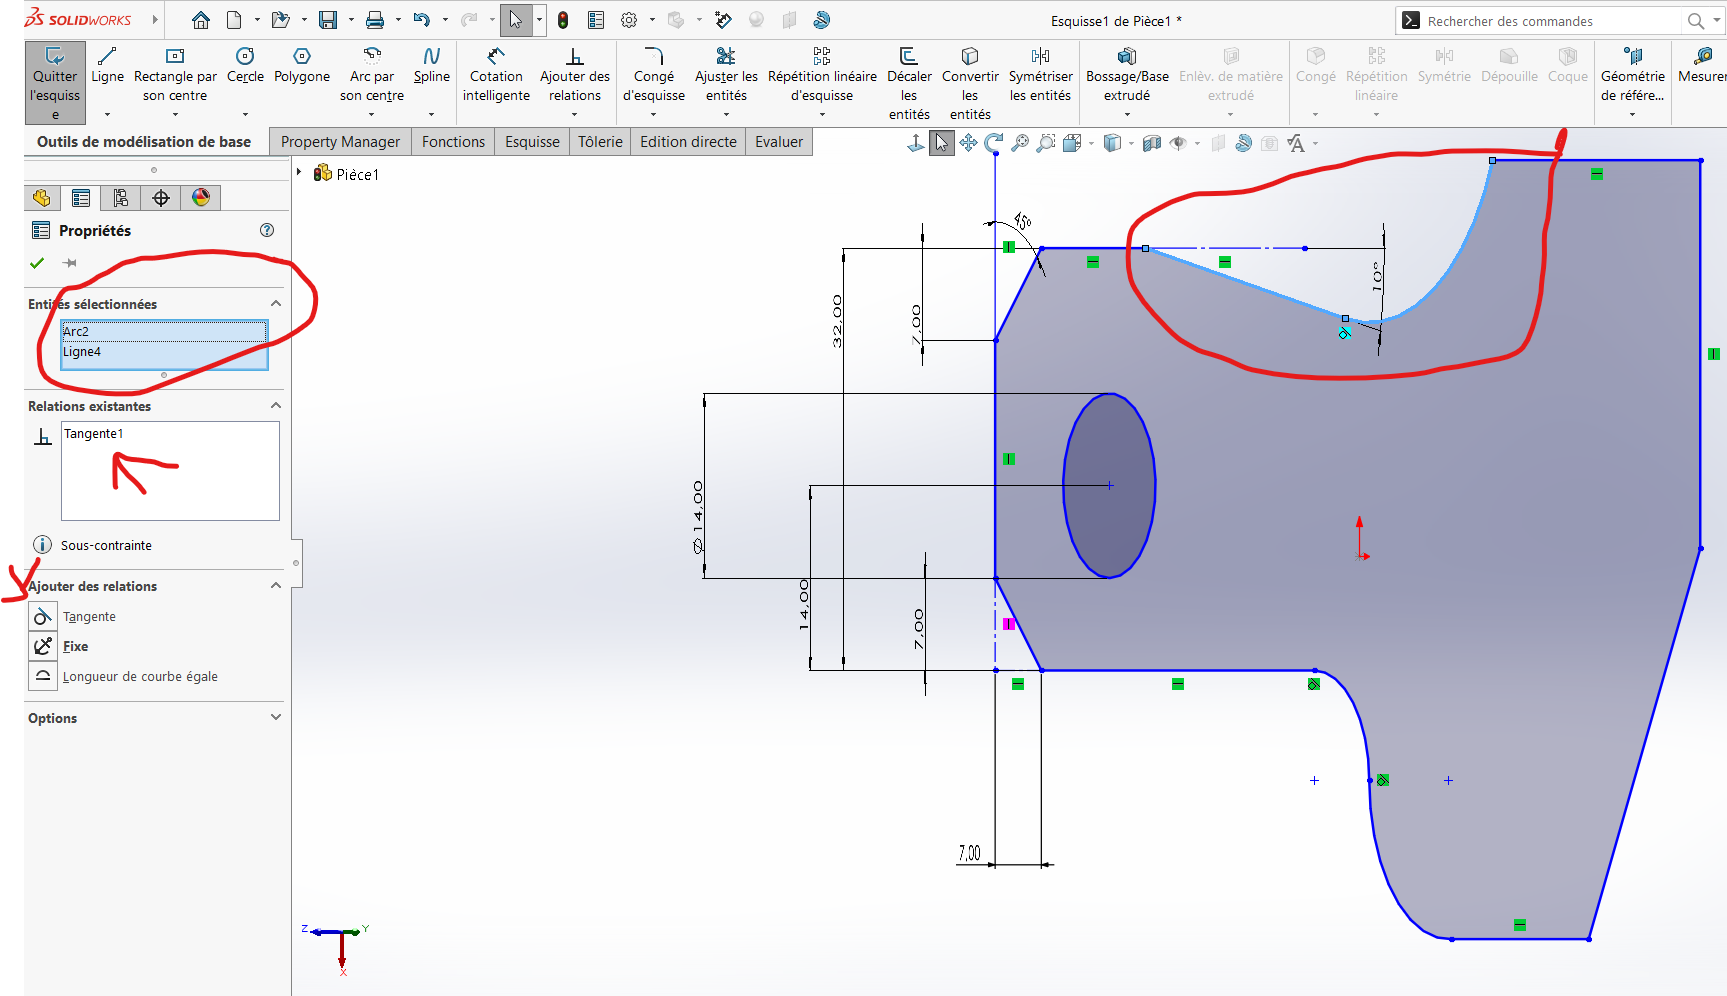Expand the SolidWorks menu arrow next to logo
The height and width of the screenshot is (996, 1727).
(x=155, y=20)
